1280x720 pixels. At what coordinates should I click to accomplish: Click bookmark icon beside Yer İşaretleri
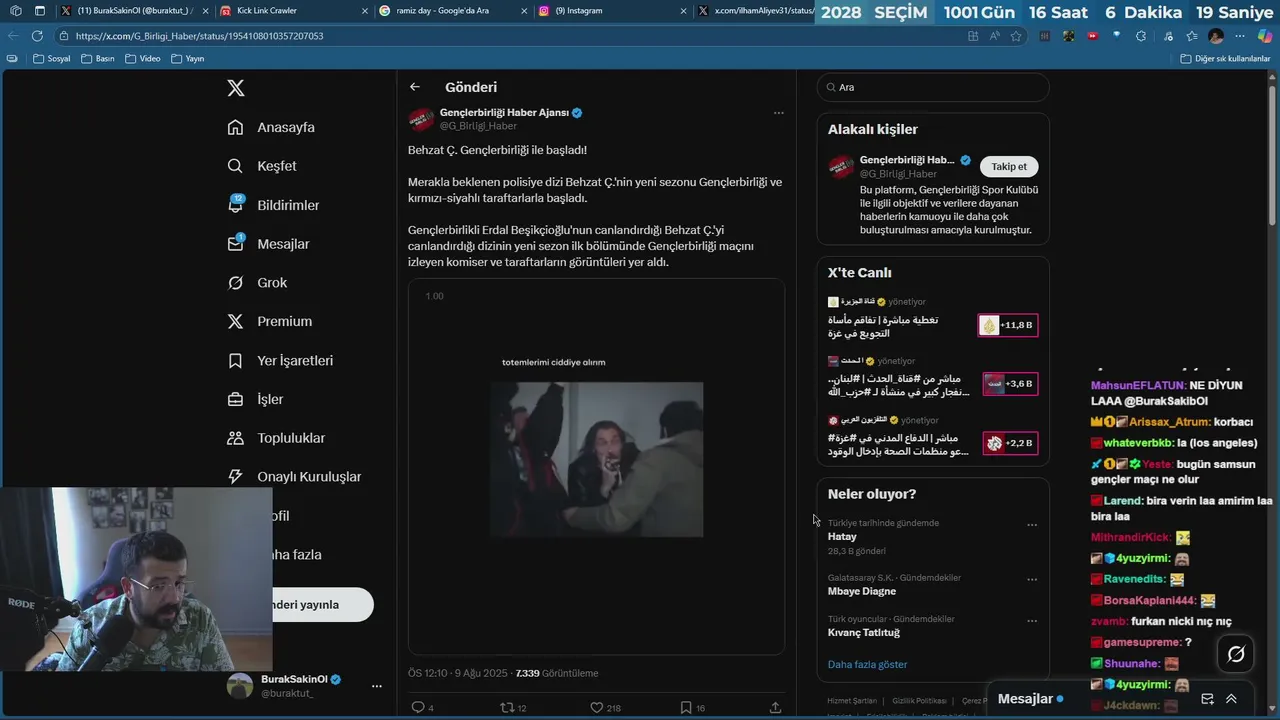[235, 360]
